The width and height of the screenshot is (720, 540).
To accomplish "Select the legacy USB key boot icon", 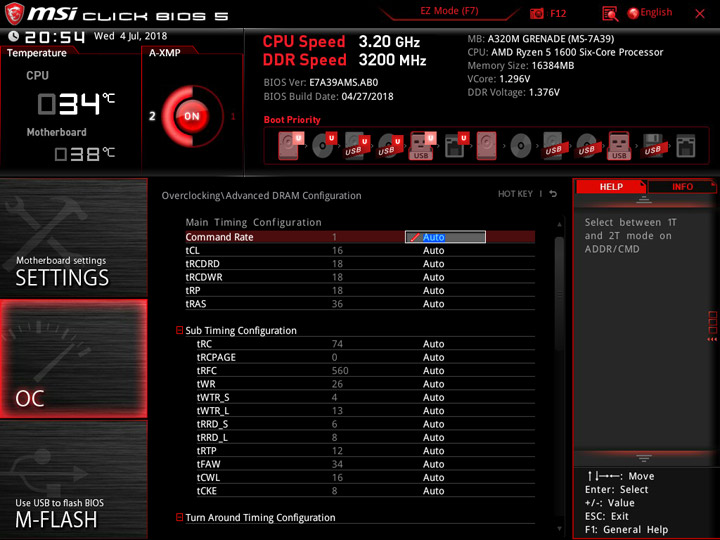I will click(x=619, y=146).
